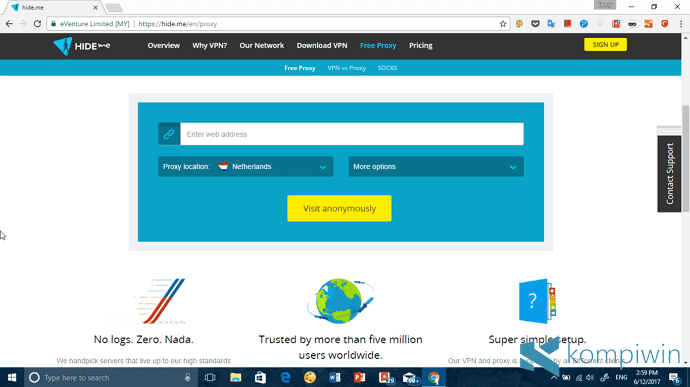Screen dimensions: 690x387
Task: Switch to VPN vs Proxy sub-tab
Action: tap(347, 68)
